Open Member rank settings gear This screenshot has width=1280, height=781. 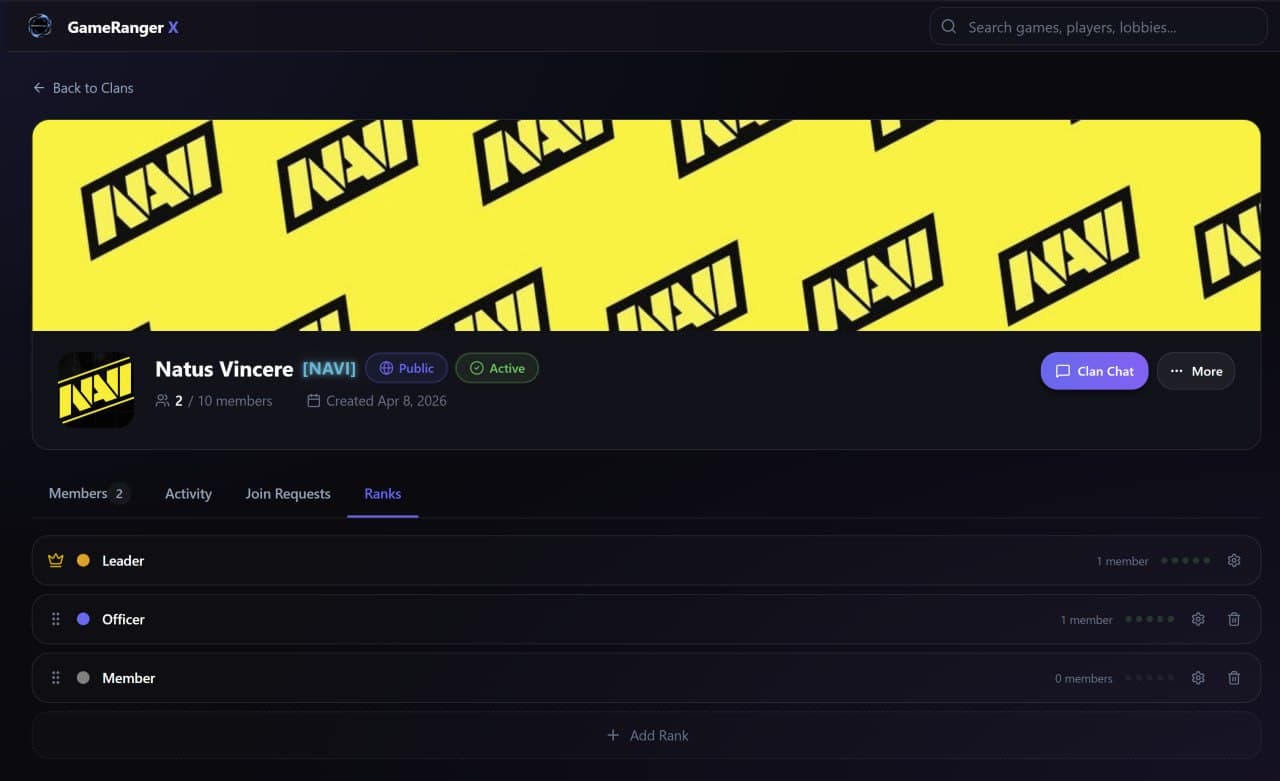[x=1198, y=678]
